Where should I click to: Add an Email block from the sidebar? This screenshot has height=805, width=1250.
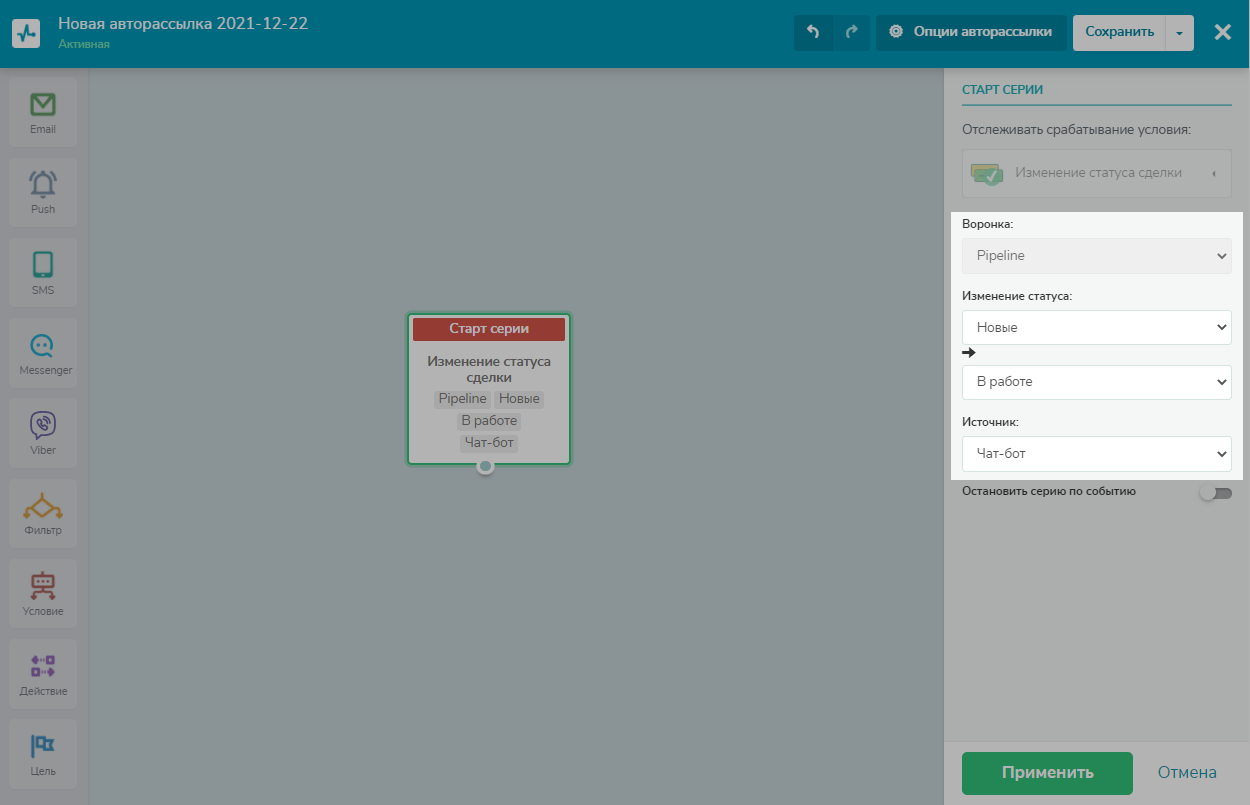(43, 113)
